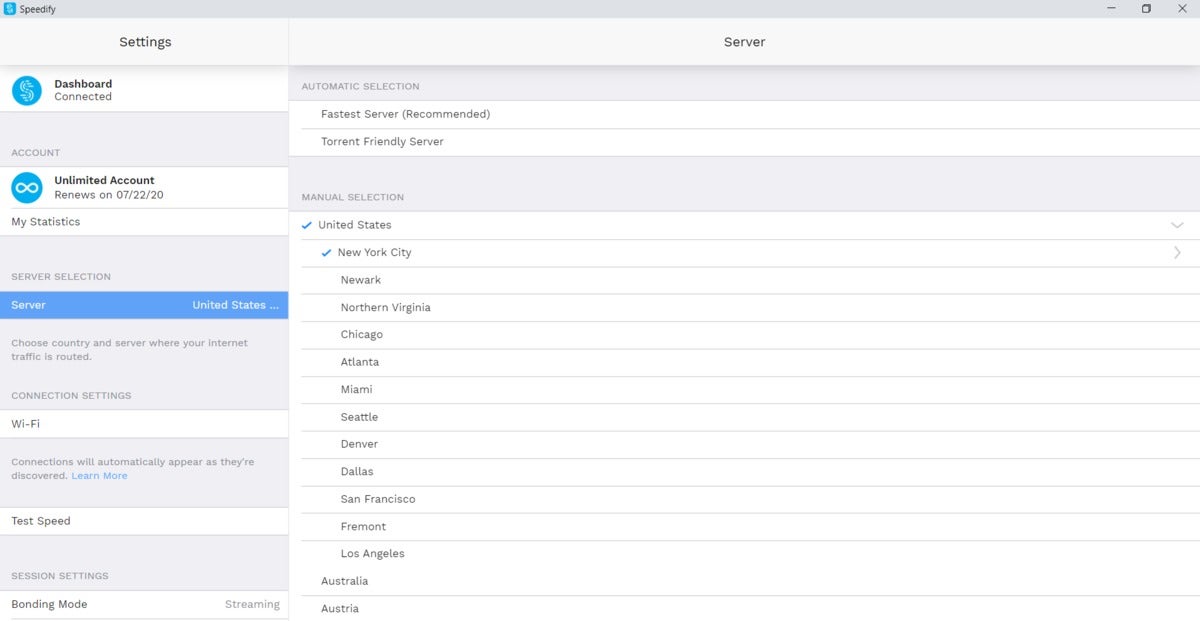The image size is (1200, 621).
Task: Follow the Learn More link
Action: coord(99,476)
